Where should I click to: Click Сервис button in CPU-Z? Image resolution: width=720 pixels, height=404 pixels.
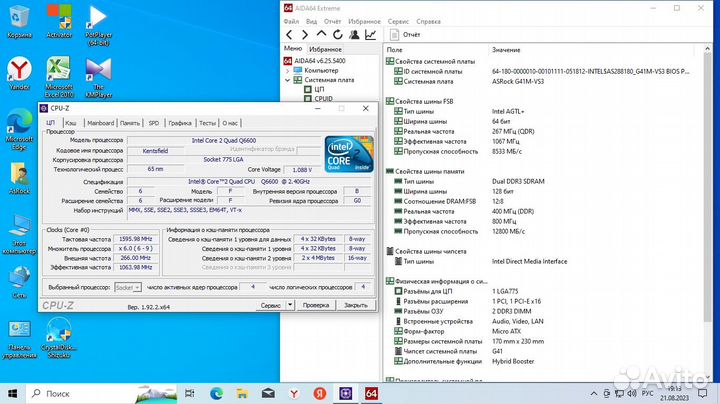(x=271, y=305)
